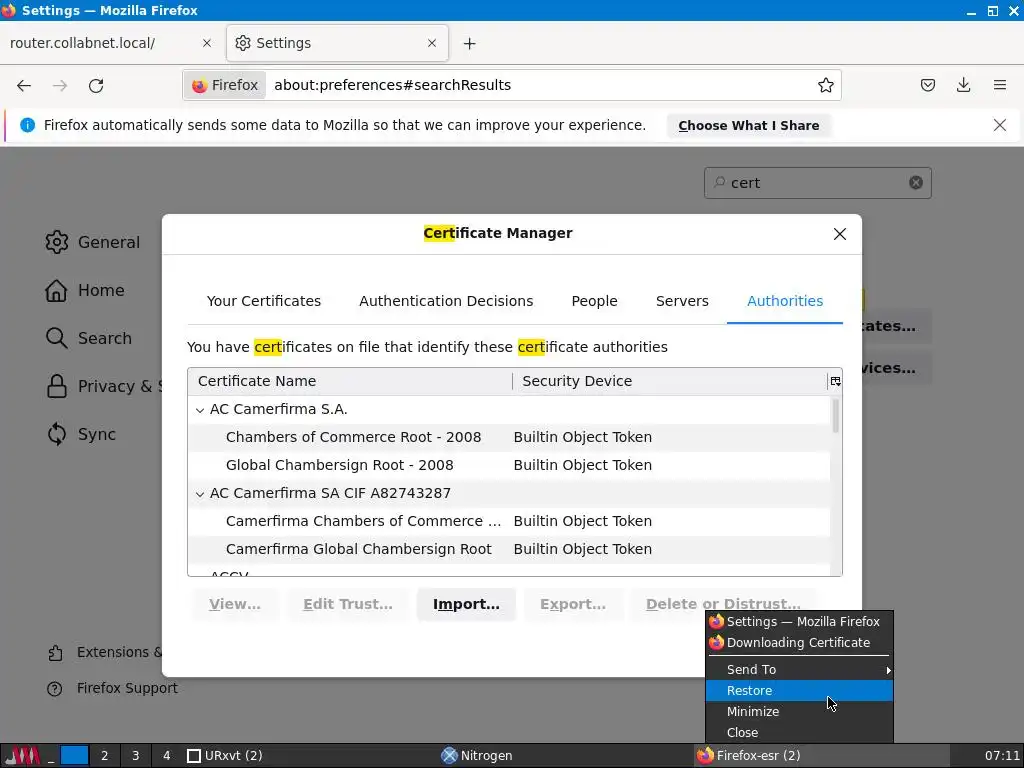1024x768 pixels.
Task: Select the Authorities tab
Action: coord(784,301)
